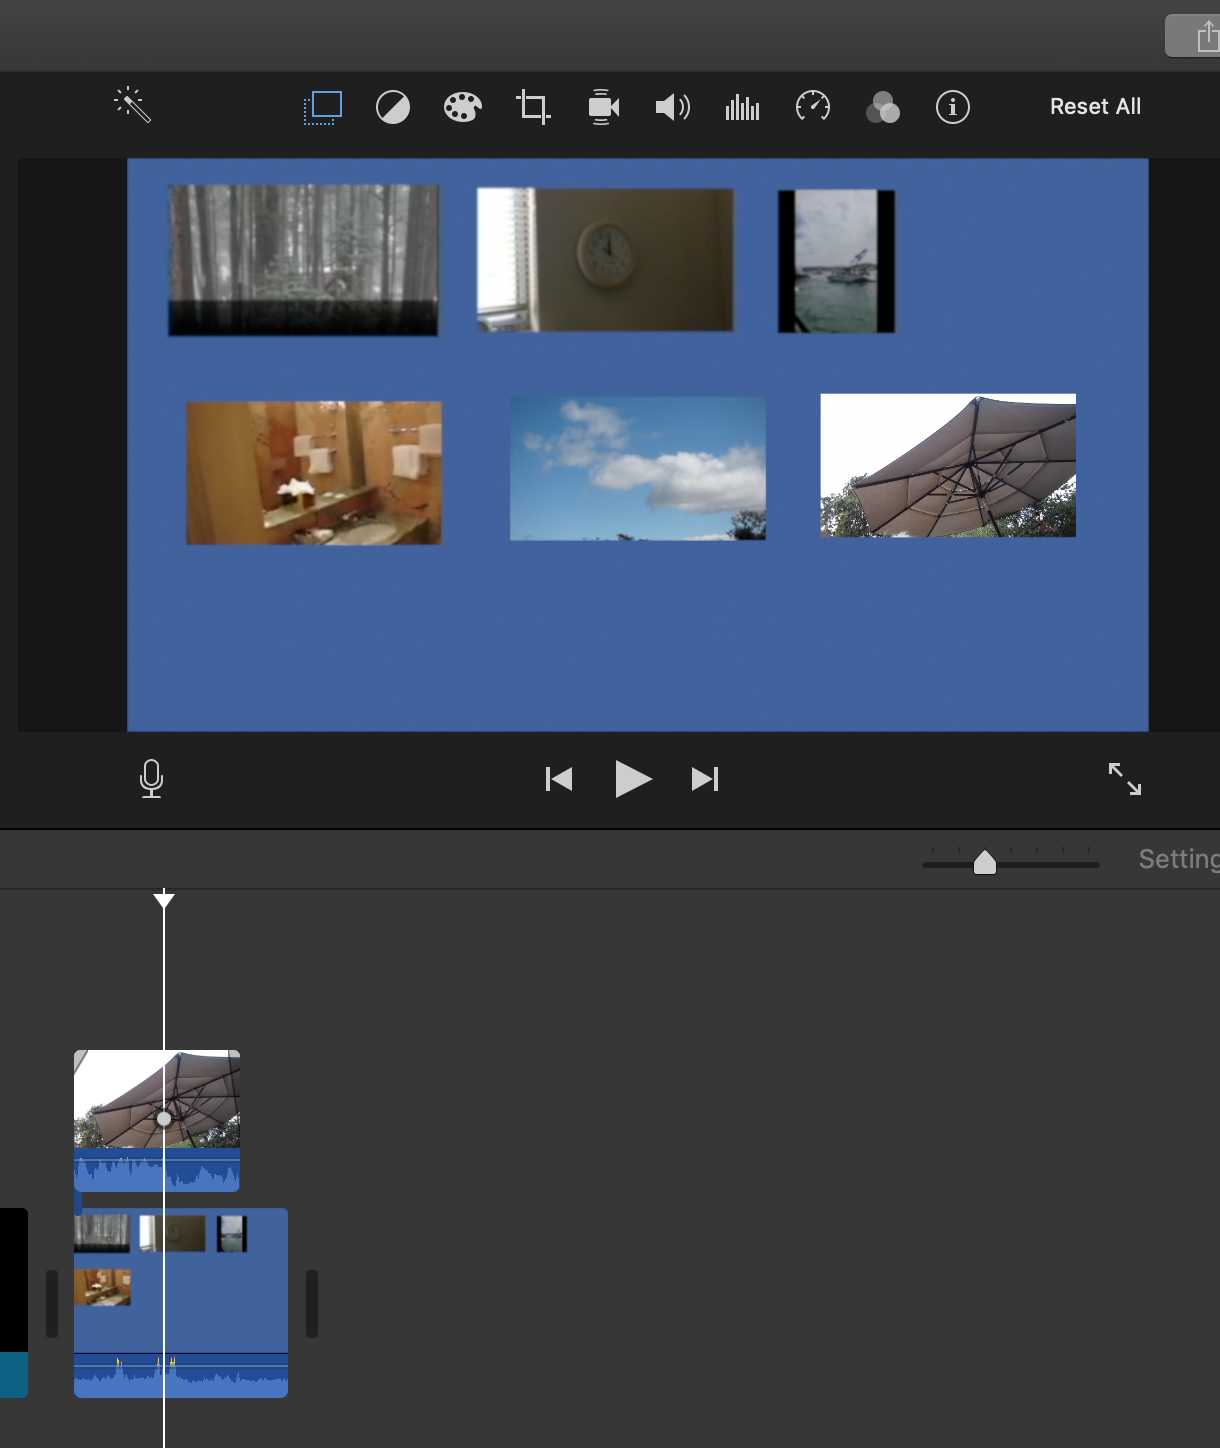Click the clouds and sky picture in viewer
The image size is (1220, 1448).
coord(638,469)
